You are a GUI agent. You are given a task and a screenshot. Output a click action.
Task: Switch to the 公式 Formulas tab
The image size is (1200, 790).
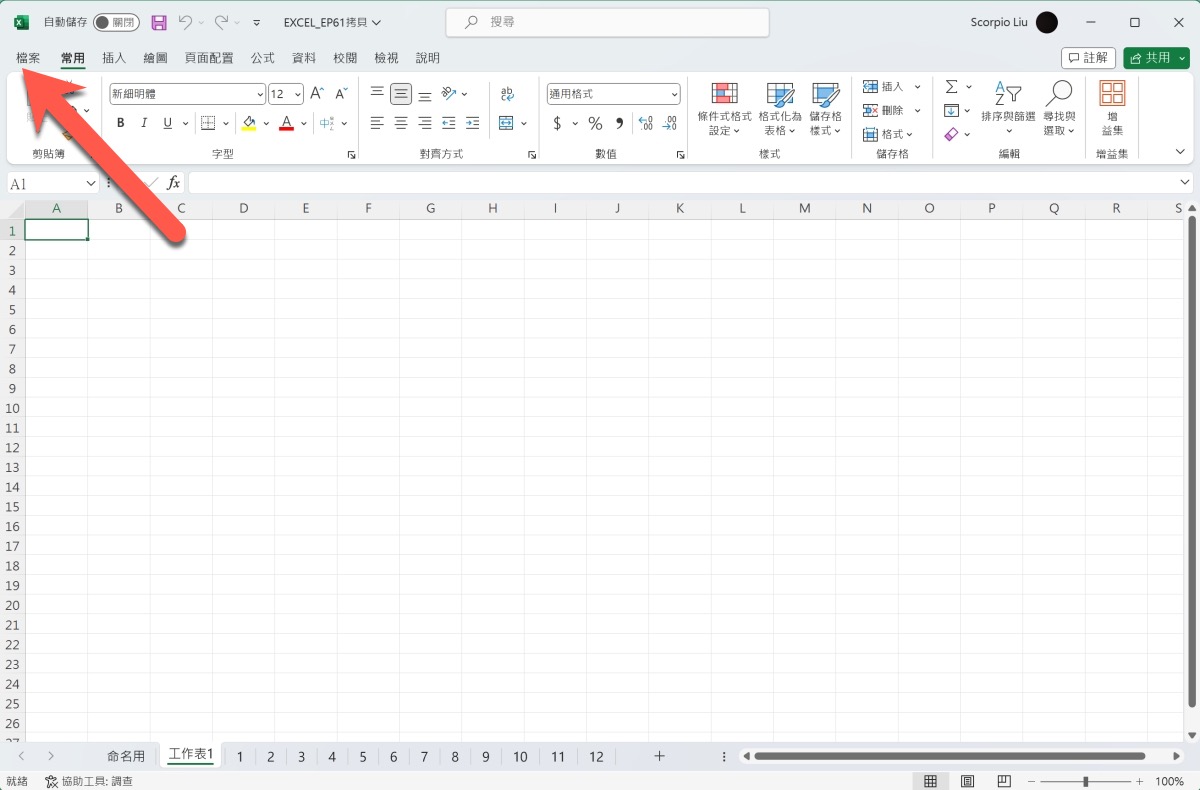263,58
